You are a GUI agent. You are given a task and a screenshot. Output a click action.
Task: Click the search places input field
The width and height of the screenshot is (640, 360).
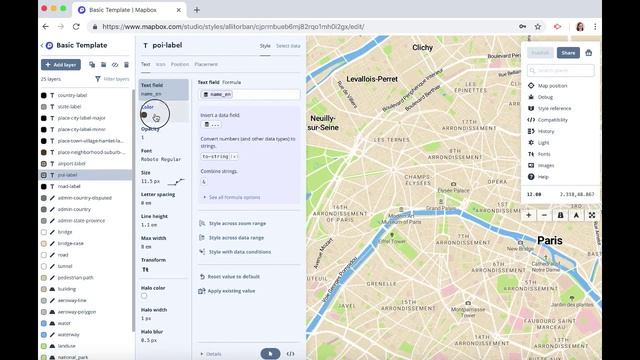pos(560,71)
